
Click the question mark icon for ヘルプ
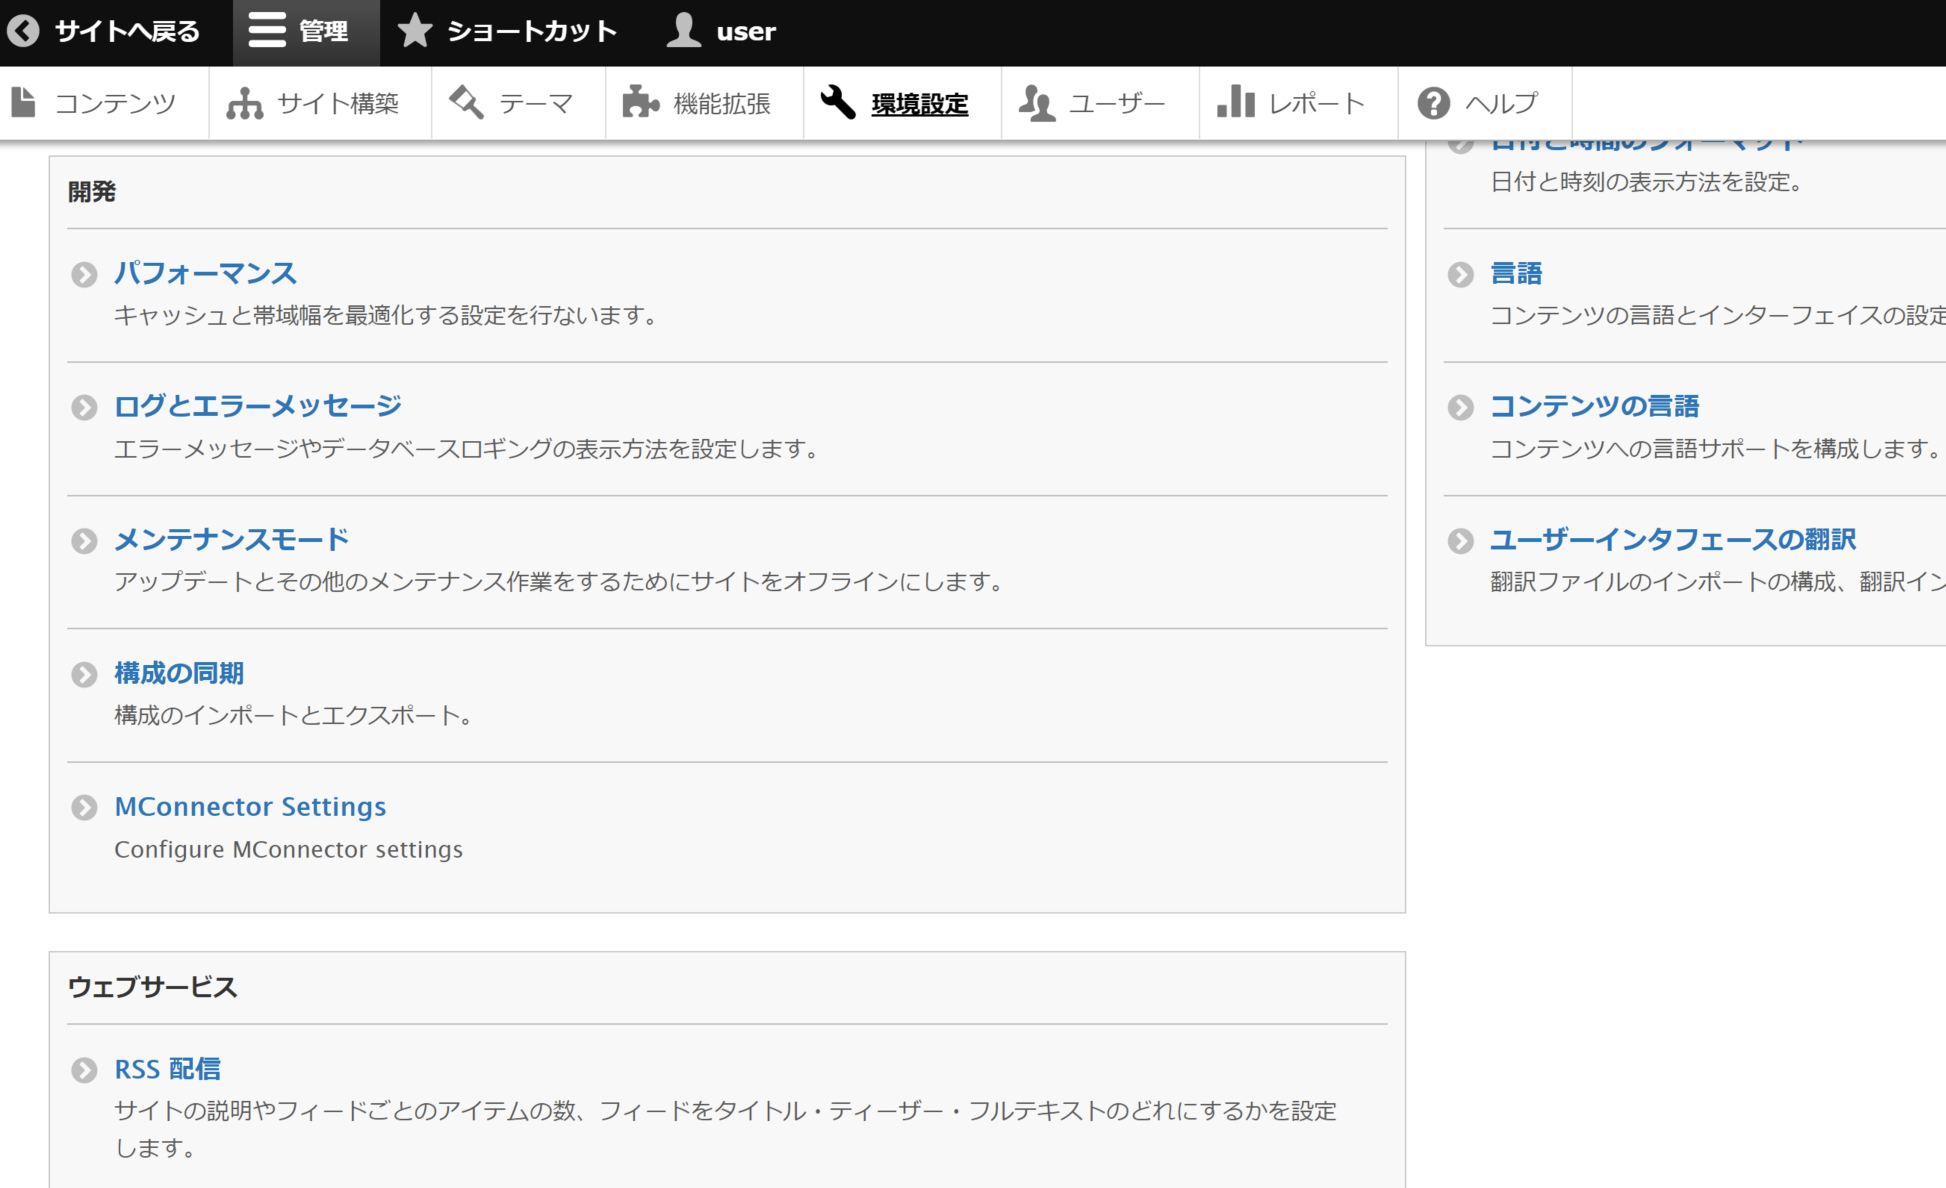(x=1434, y=103)
